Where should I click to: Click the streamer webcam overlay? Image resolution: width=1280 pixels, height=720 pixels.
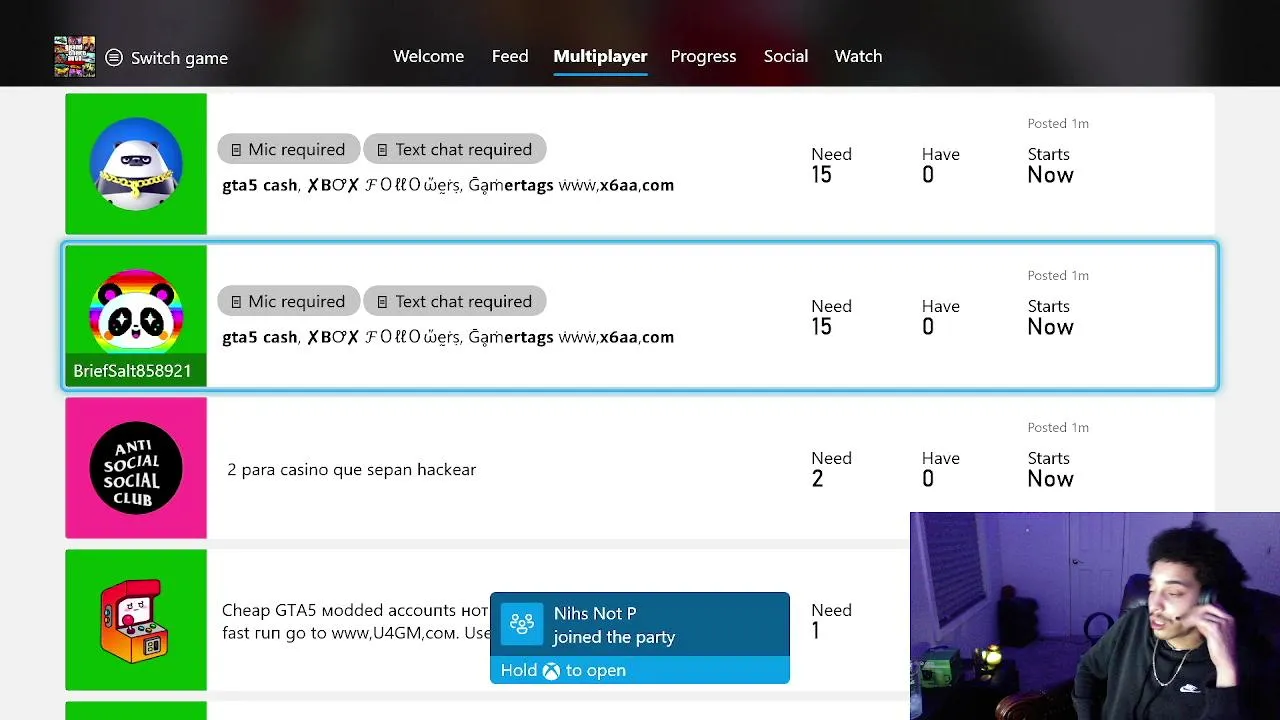(x=1095, y=616)
